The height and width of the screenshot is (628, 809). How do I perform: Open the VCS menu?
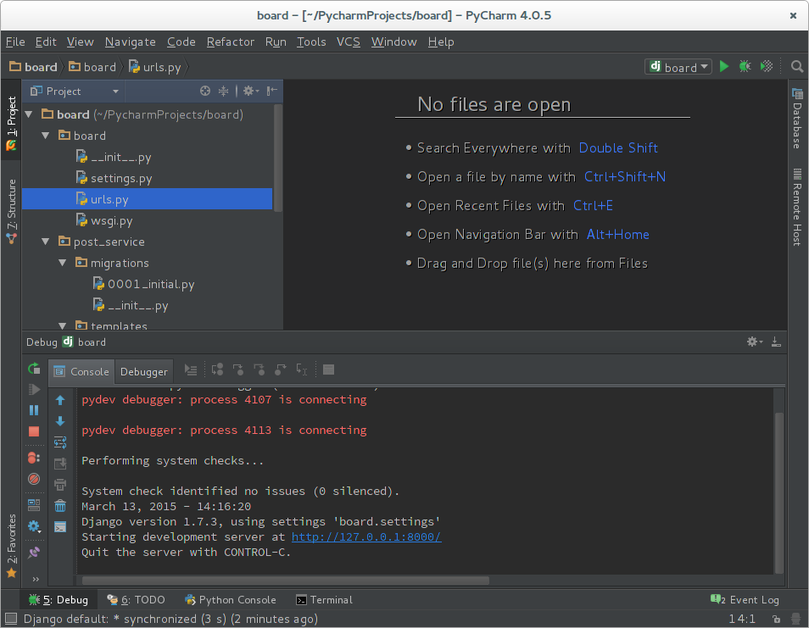pos(348,42)
